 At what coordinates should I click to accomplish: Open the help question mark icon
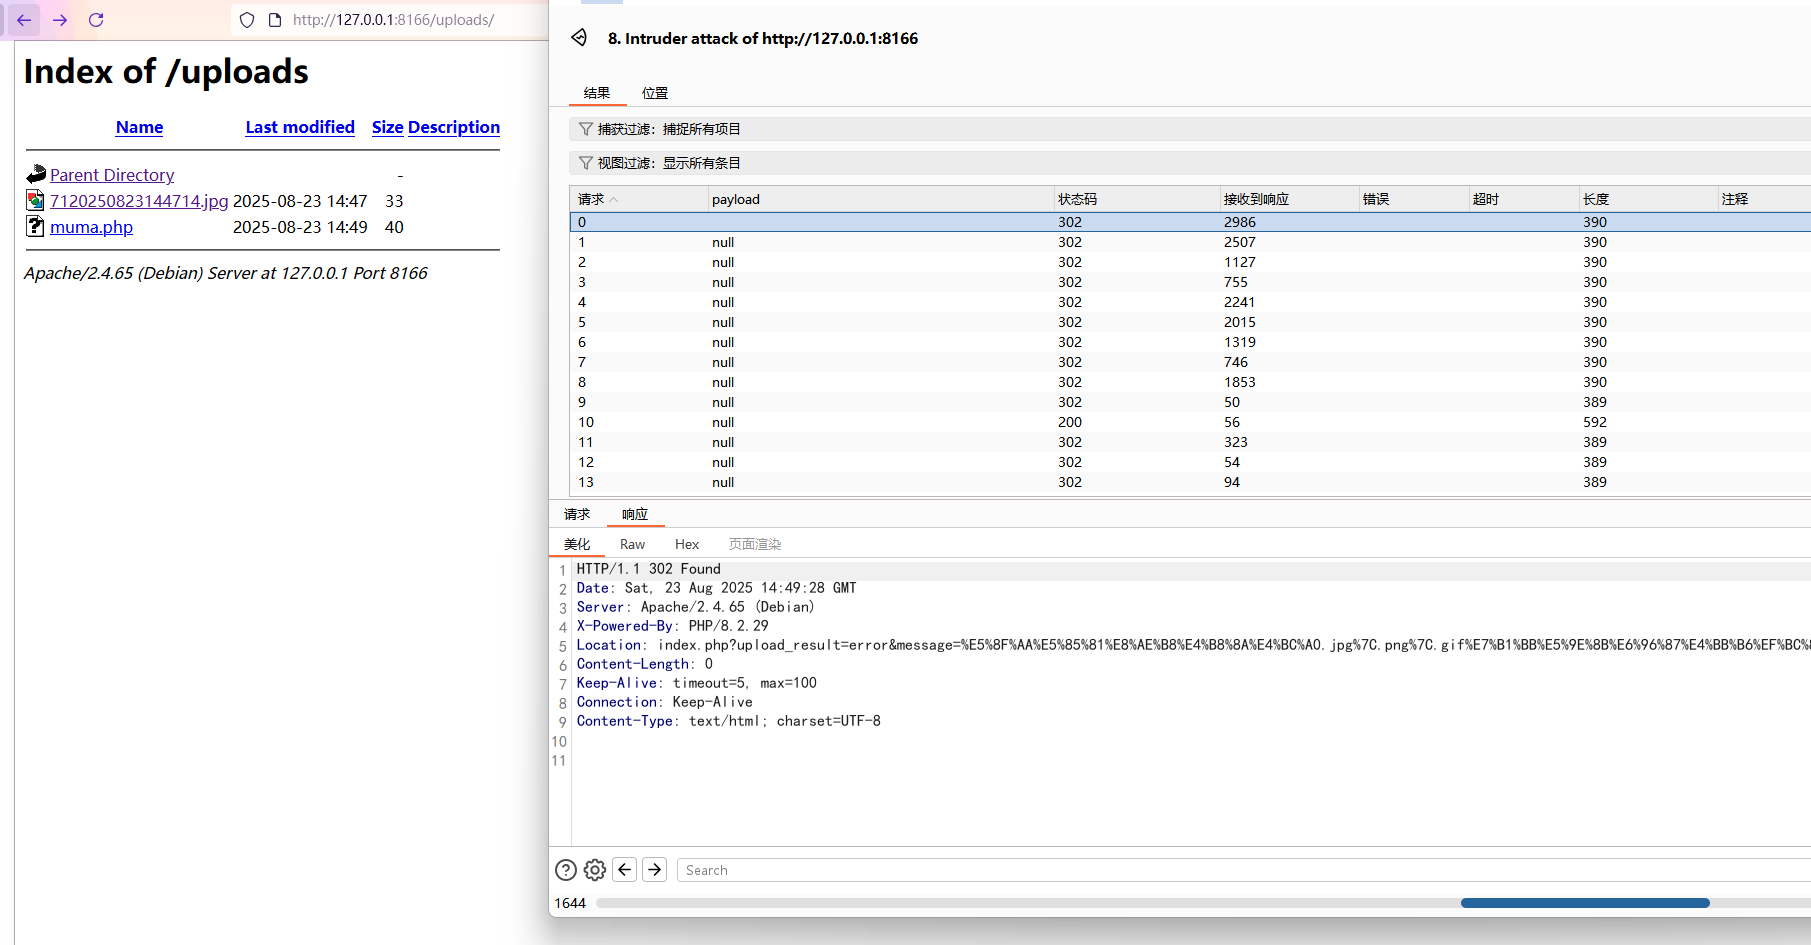pos(566,870)
